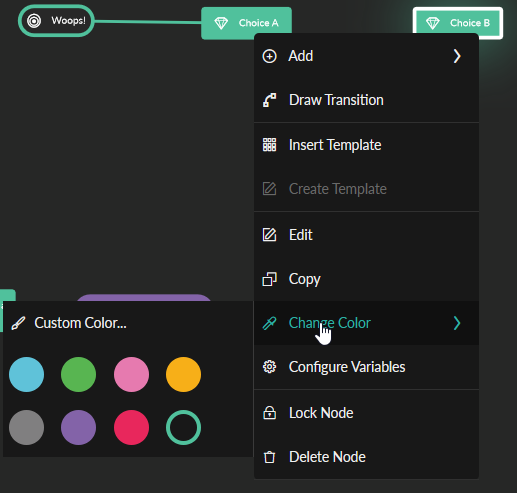Click the Draw Transition path icon
The height and width of the screenshot is (493, 517).
(269, 100)
